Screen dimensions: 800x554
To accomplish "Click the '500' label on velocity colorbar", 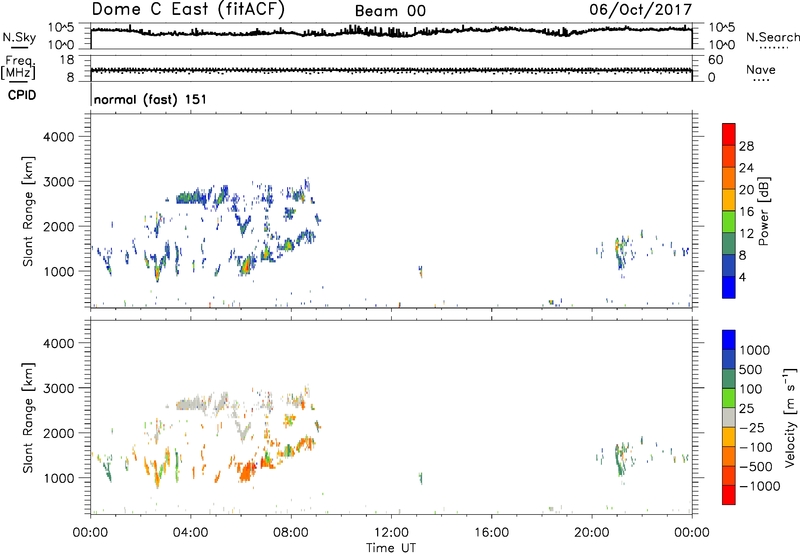I will point(750,369).
